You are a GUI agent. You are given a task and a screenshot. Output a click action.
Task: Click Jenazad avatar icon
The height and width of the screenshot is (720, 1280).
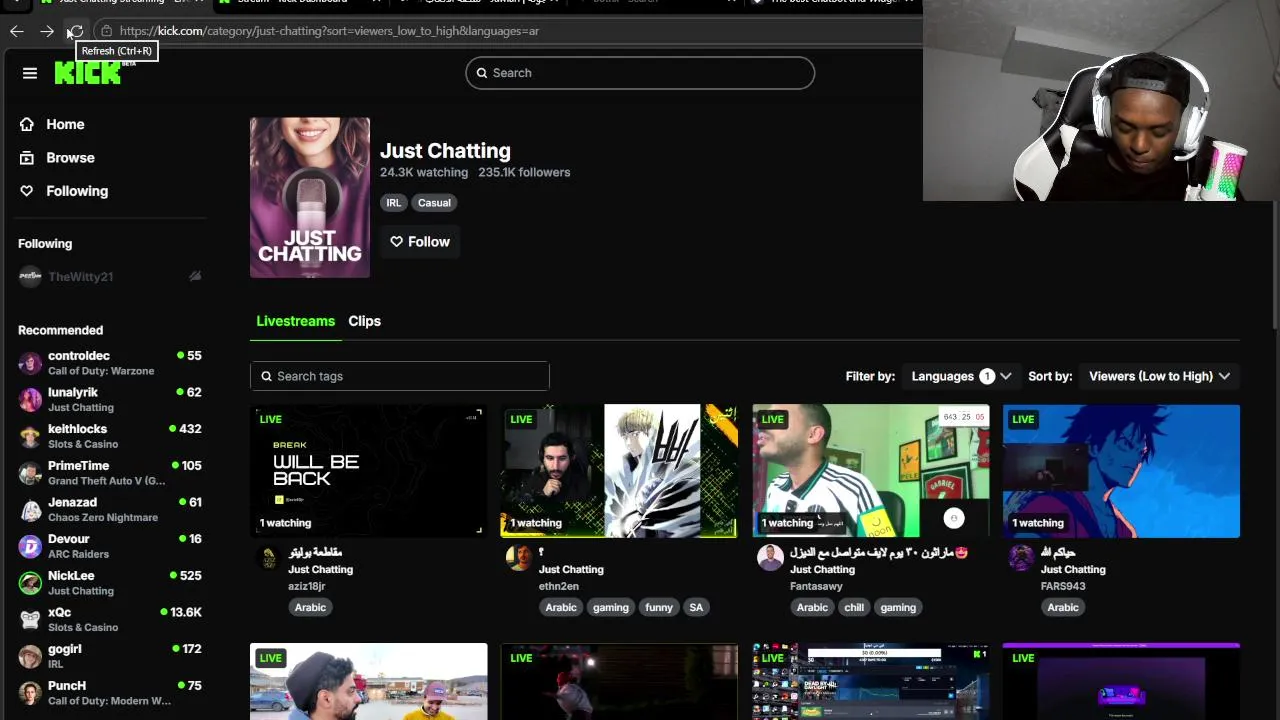click(x=31, y=510)
